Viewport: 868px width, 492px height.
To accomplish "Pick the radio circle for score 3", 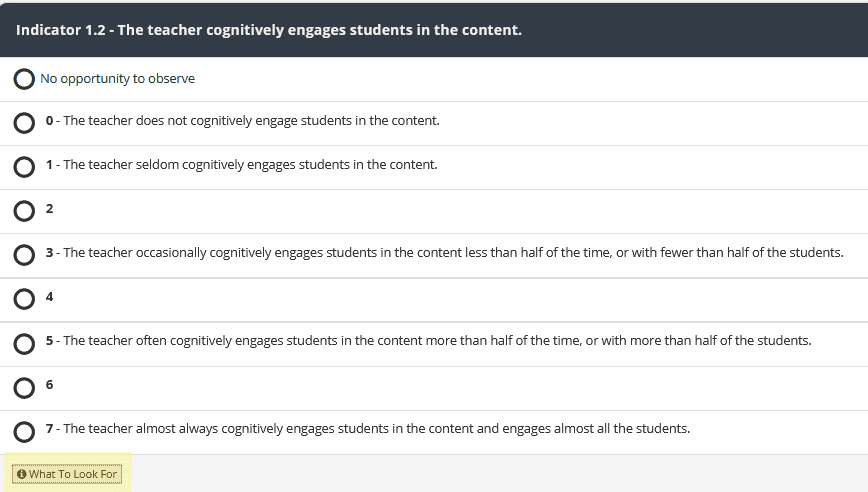I will (x=24, y=255).
